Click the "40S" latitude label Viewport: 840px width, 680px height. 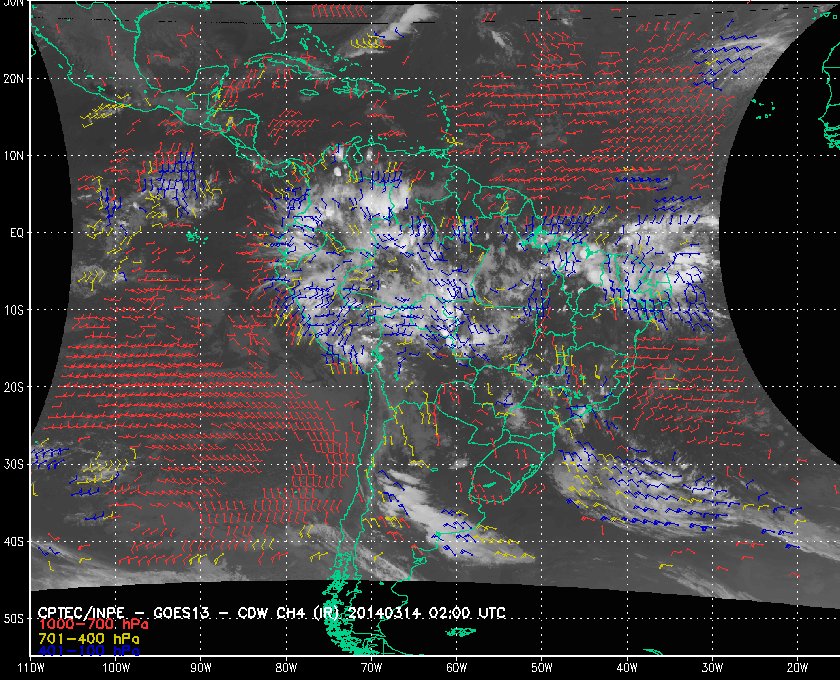pos(14,542)
